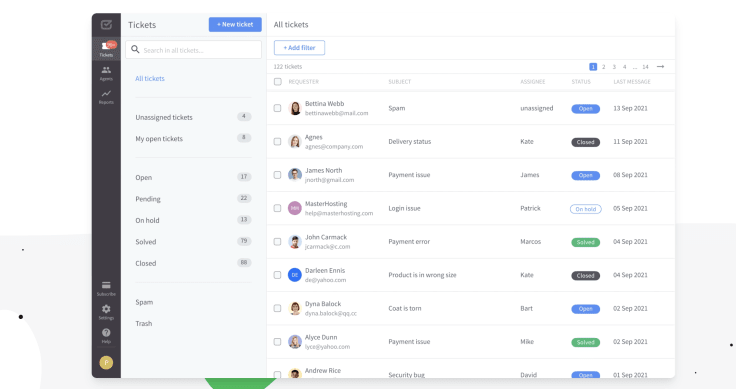
Task: Open the Subscribe icon in the sidebar
Action: pyautogui.click(x=106, y=288)
